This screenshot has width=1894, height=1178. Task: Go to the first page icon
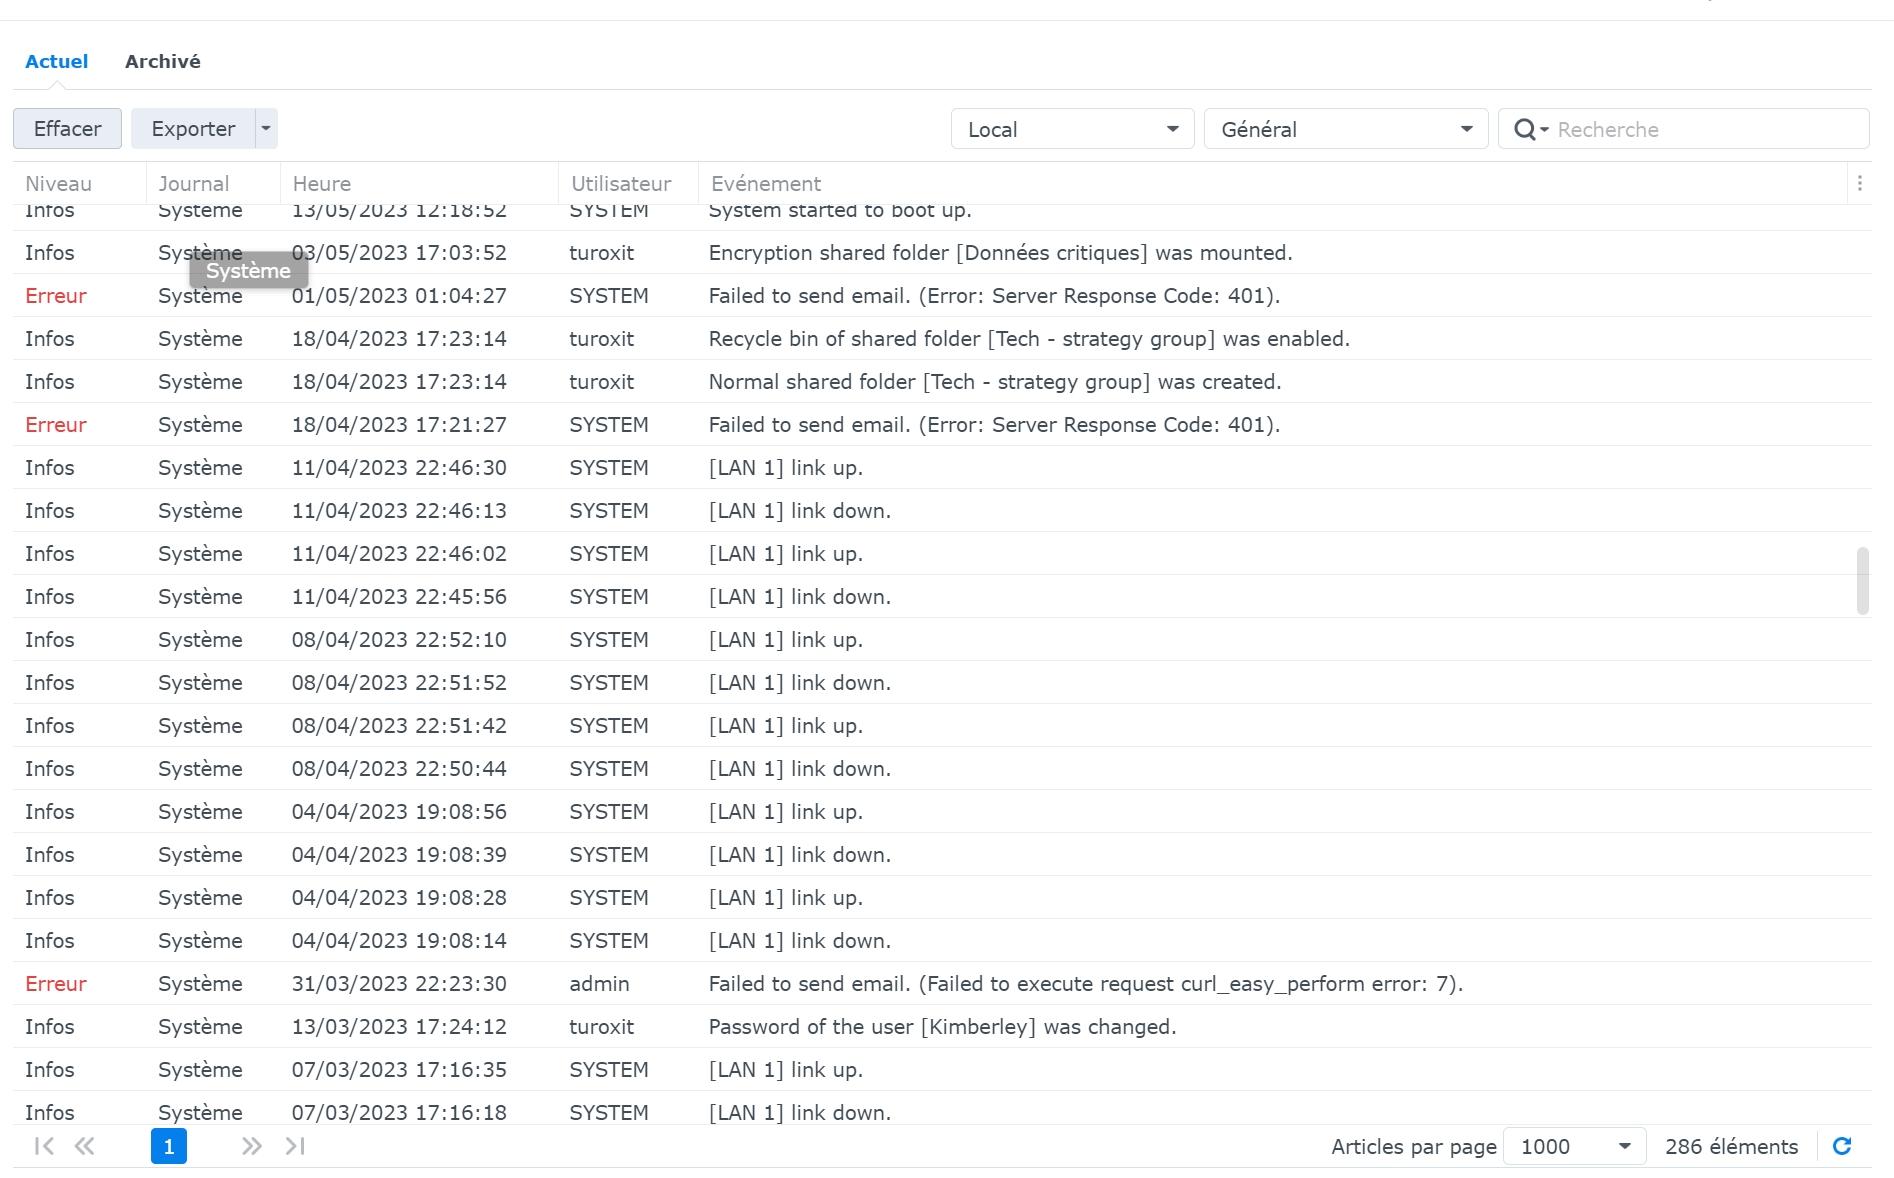click(44, 1146)
